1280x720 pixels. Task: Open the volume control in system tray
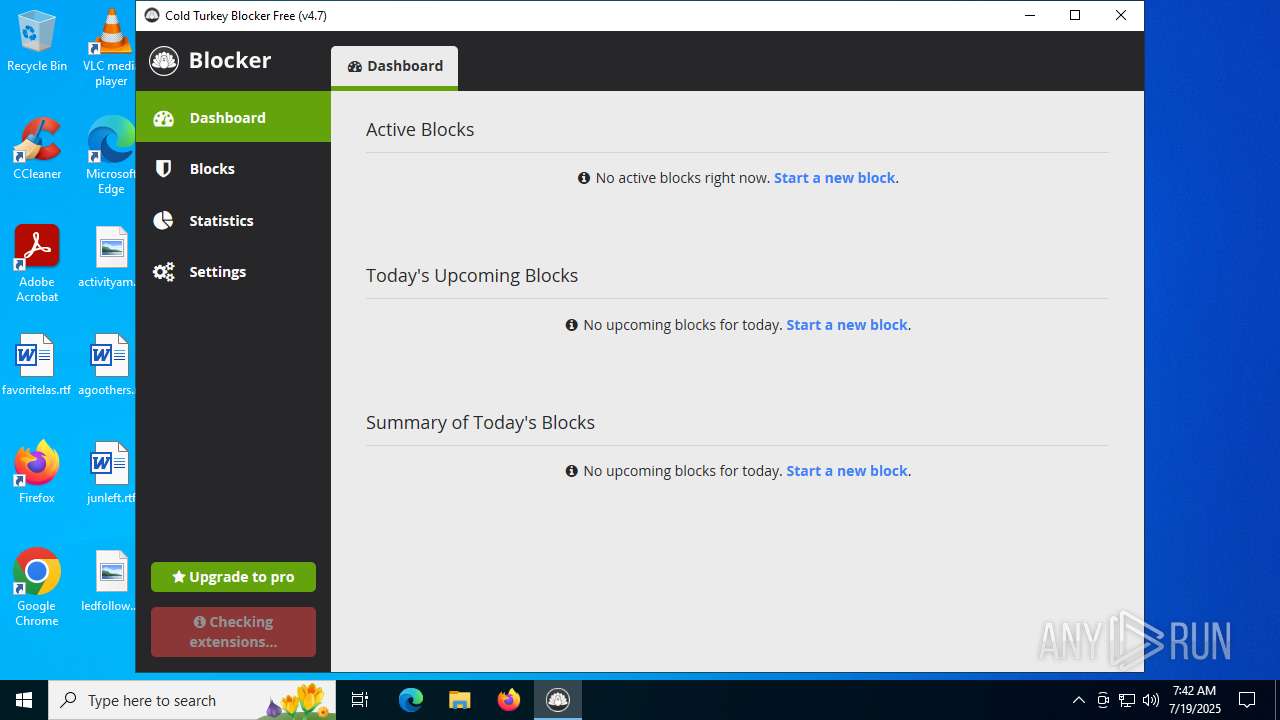click(x=1151, y=700)
